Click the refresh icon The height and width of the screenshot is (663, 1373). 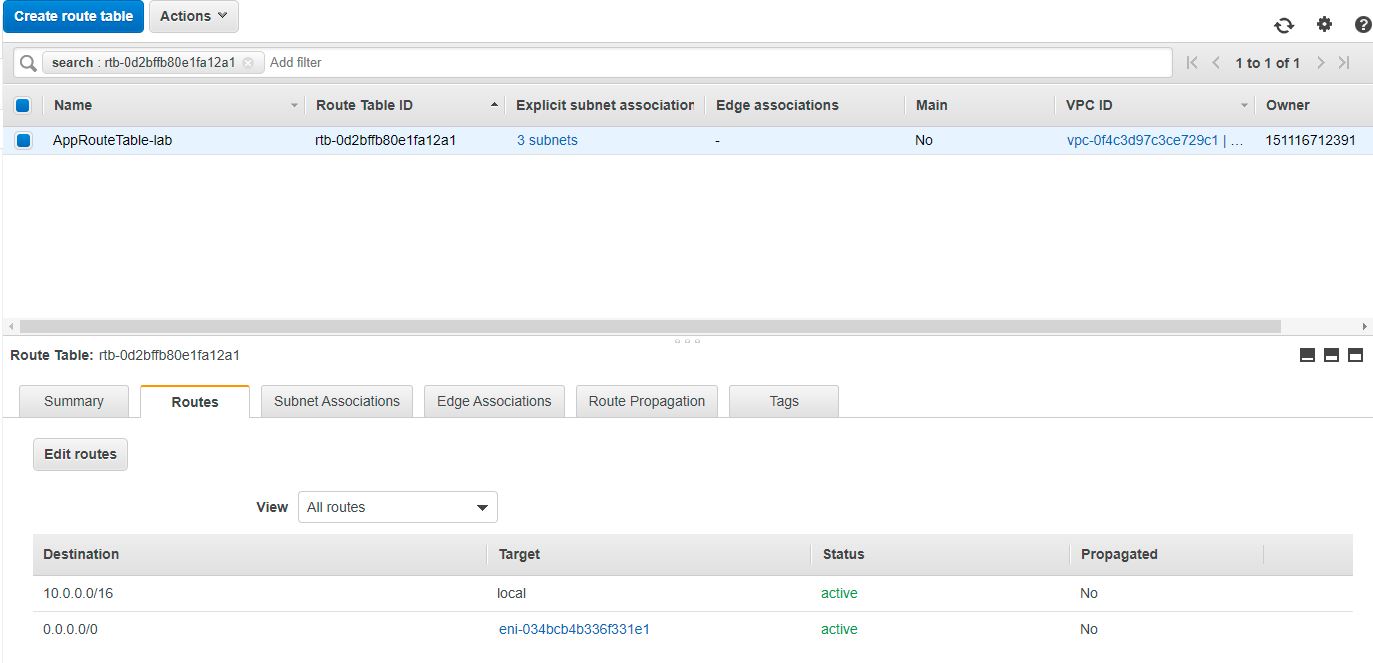pyautogui.click(x=1284, y=25)
